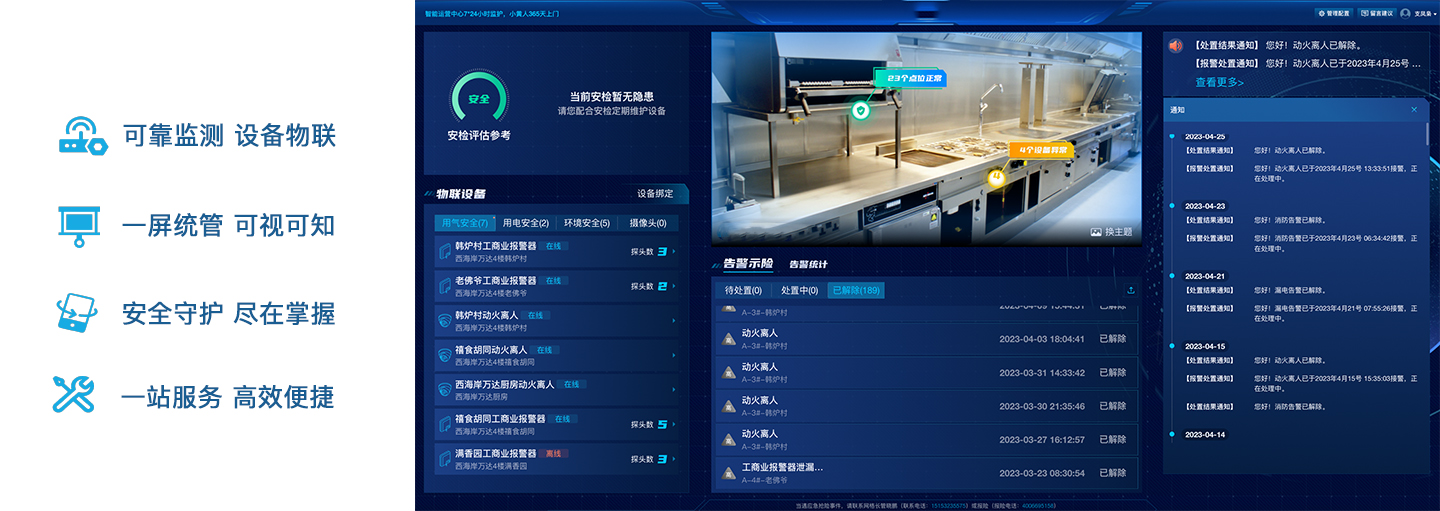Open 留言建议 feedback in top bar

(x=1377, y=13)
